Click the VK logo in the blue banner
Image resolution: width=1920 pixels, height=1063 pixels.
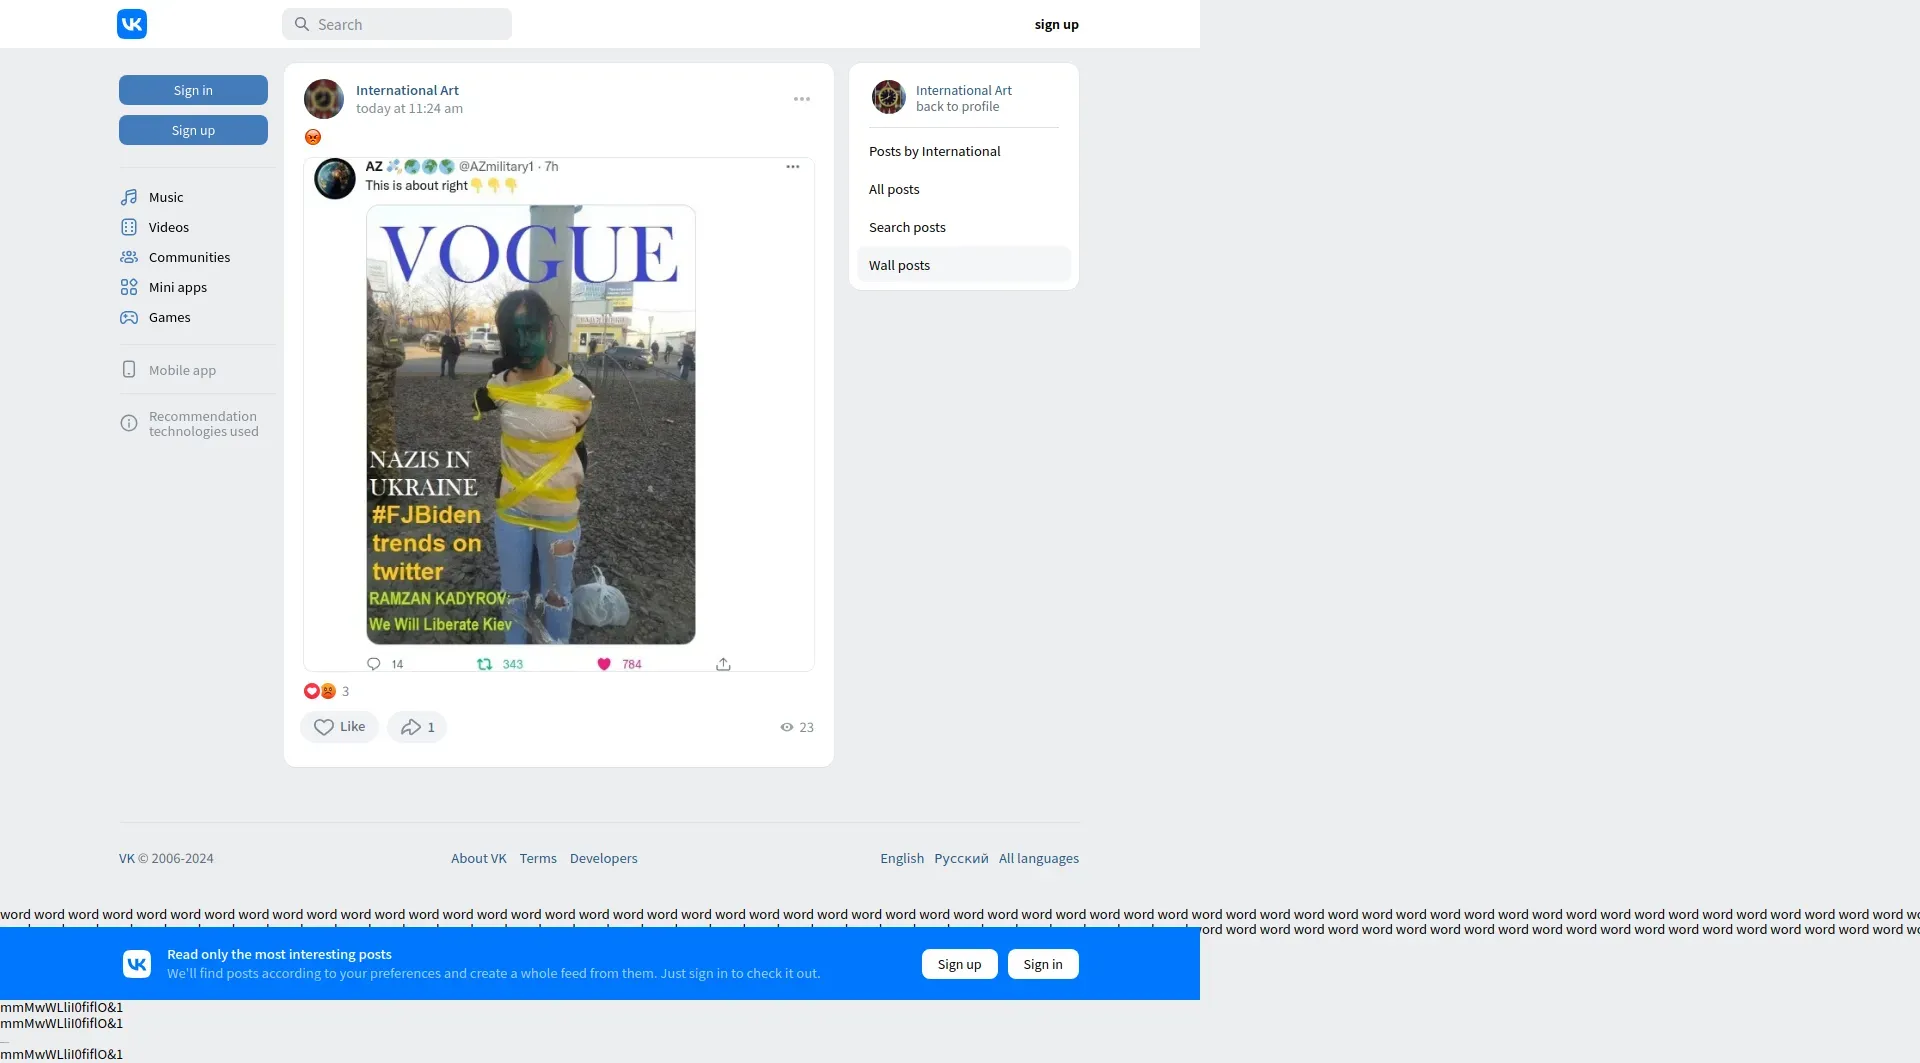point(137,964)
